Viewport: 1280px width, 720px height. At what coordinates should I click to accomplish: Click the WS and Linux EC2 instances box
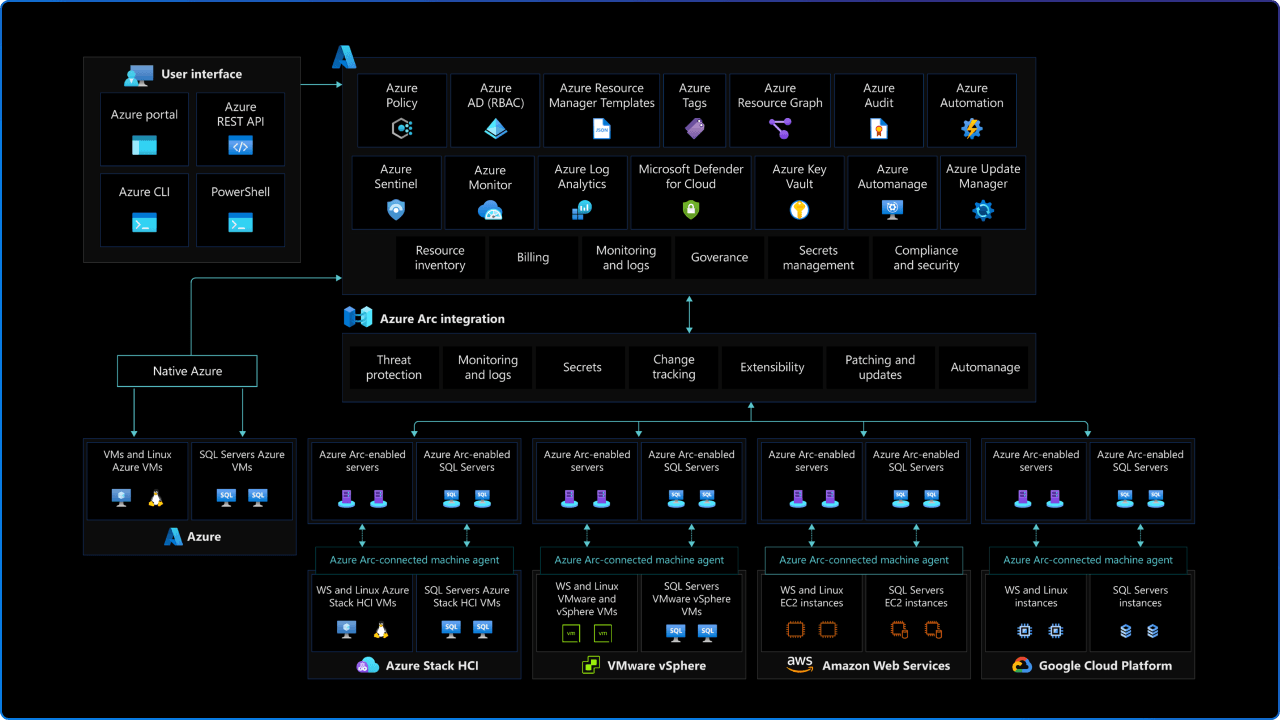[x=811, y=612]
